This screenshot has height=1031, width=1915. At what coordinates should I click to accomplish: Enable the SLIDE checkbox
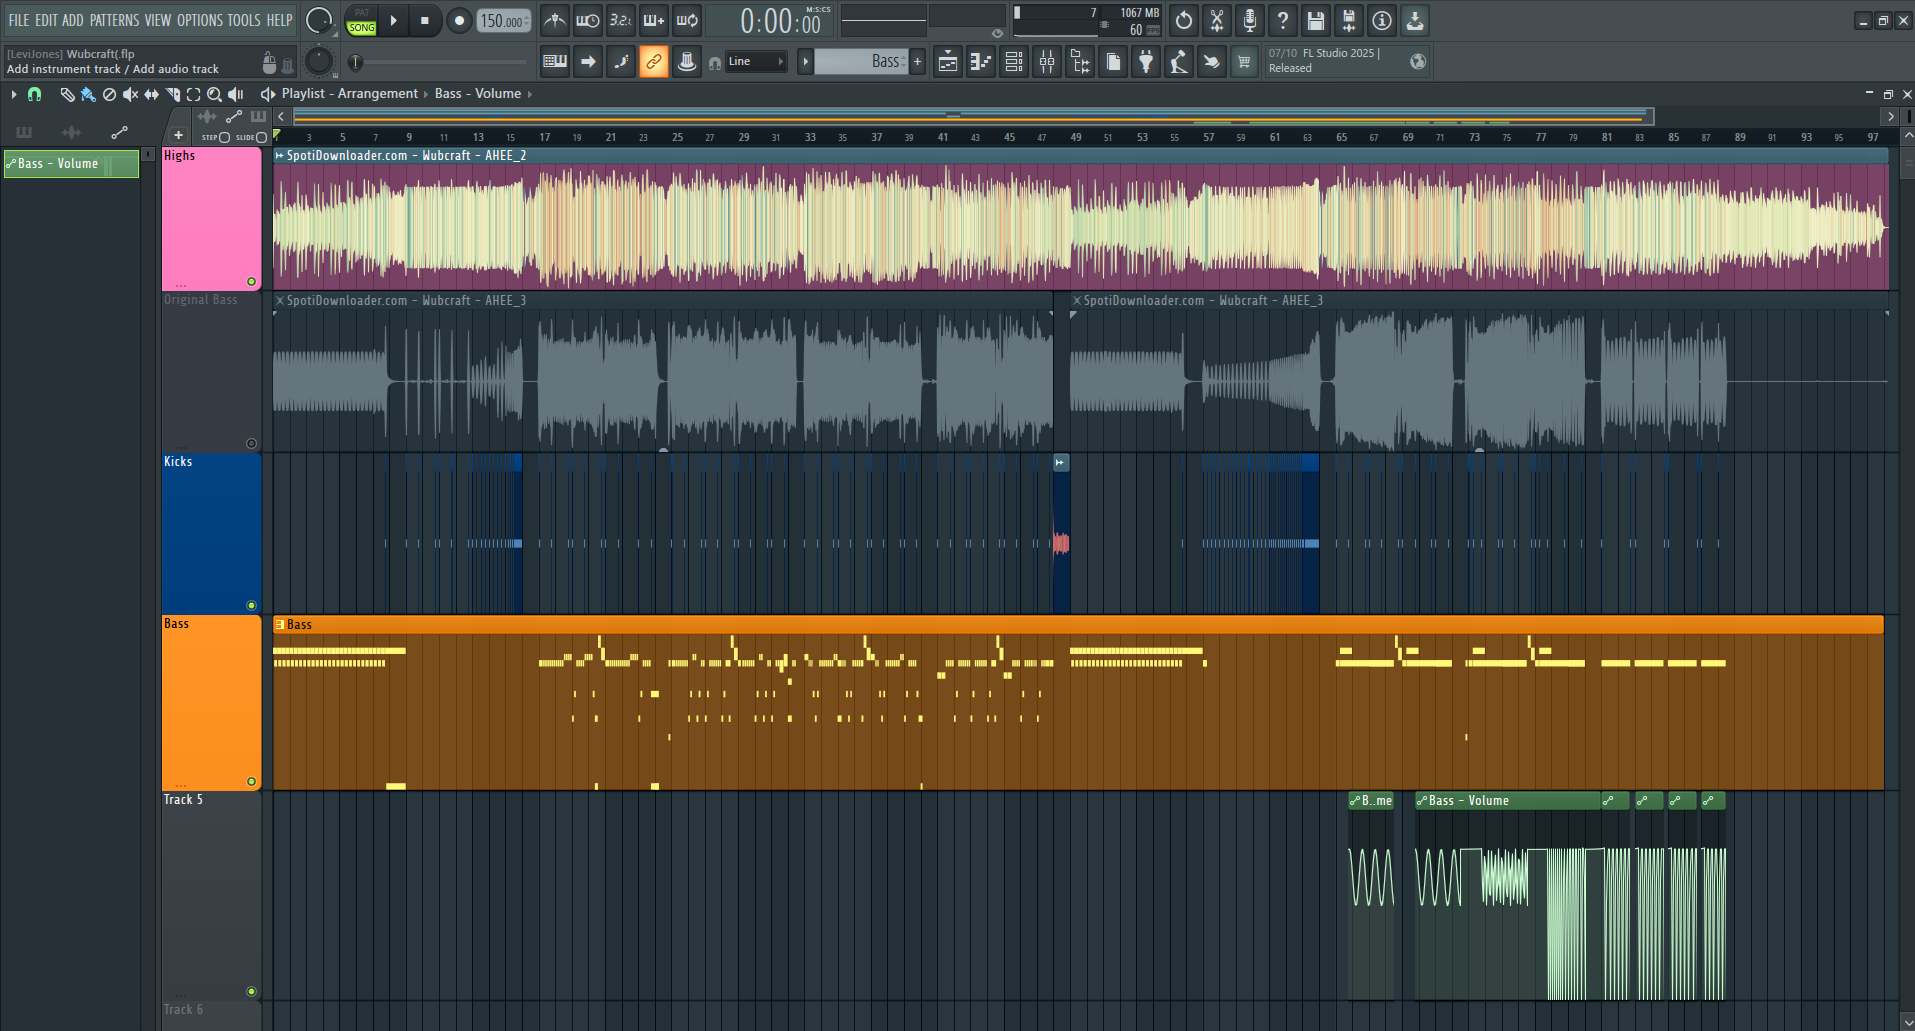(x=262, y=137)
